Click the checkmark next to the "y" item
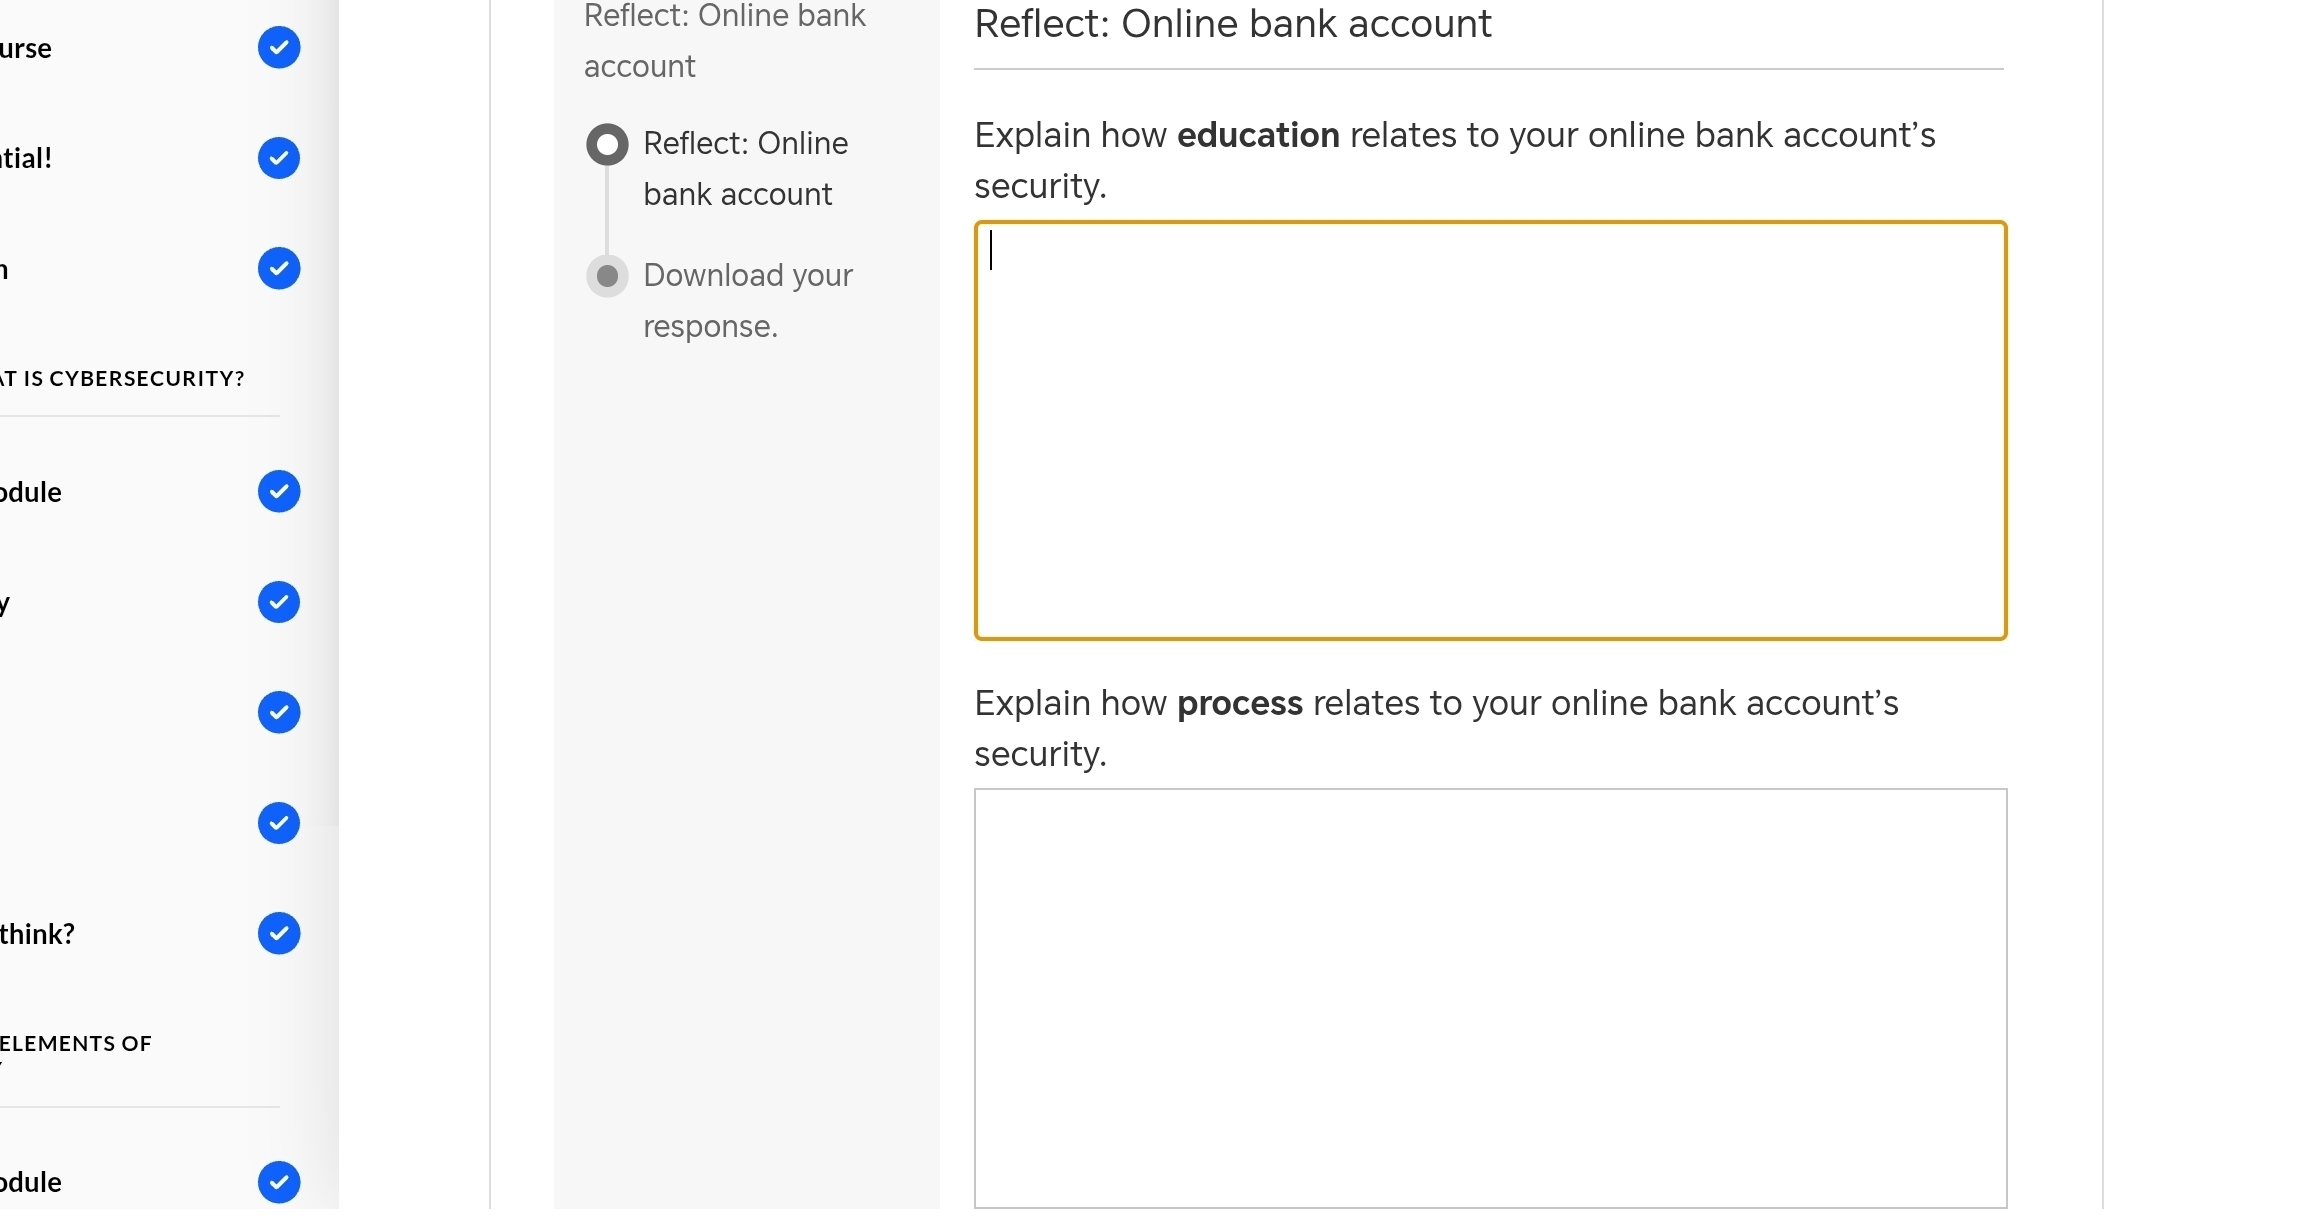The width and height of the screenshot is (2304, 1225). click(279, 602)
